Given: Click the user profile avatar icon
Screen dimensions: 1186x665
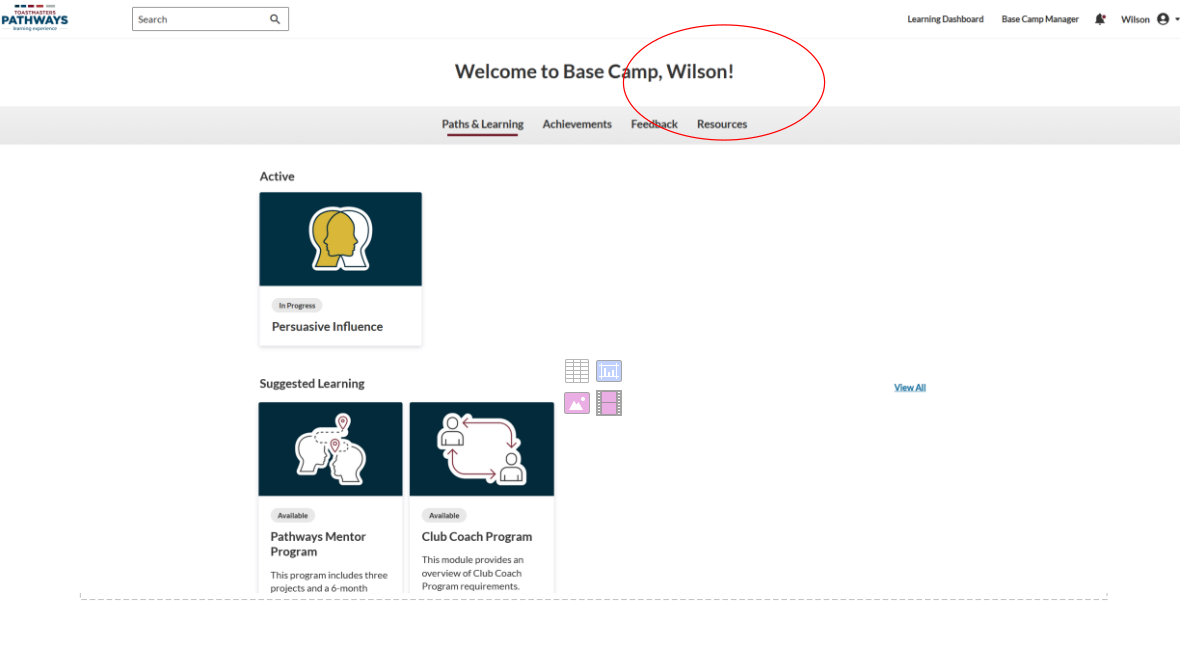Looking at the screenshot, I should pyautogui.click(x=1162, y=19).
